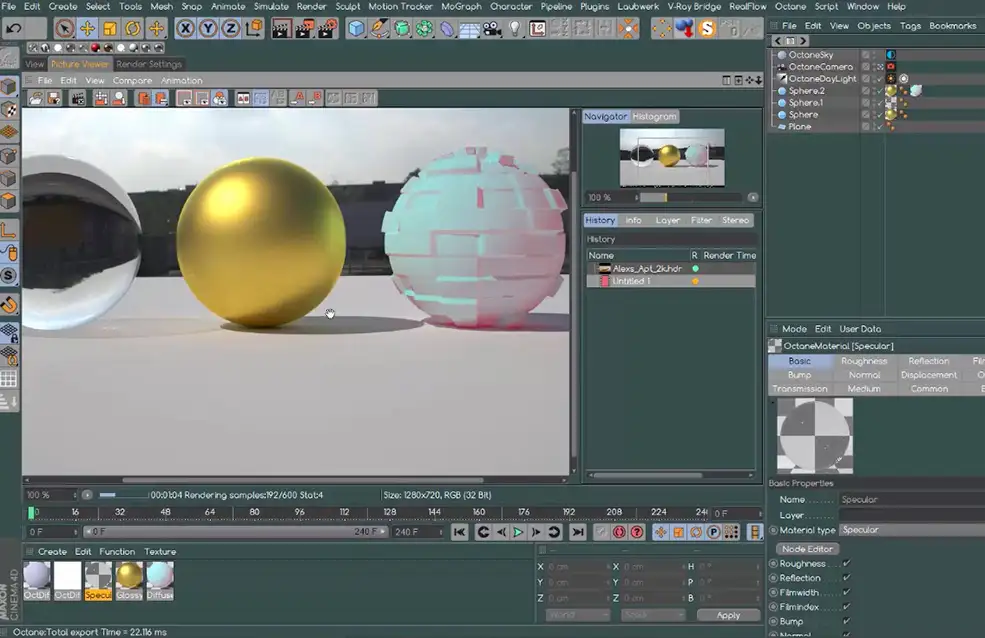
Task: Open Texture menu in material manager
Action: pyautogui.click(x=160, y=551)
